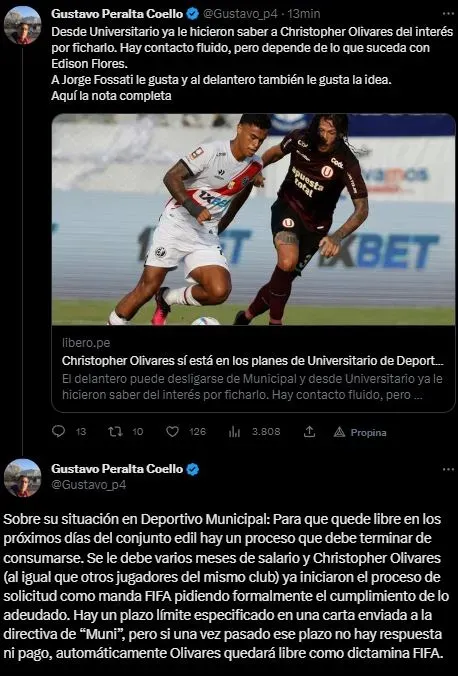458x676 pixels.
Task: Click the profile avatar of second tweet
Action: pyautogui.click(x=22, y=478)
